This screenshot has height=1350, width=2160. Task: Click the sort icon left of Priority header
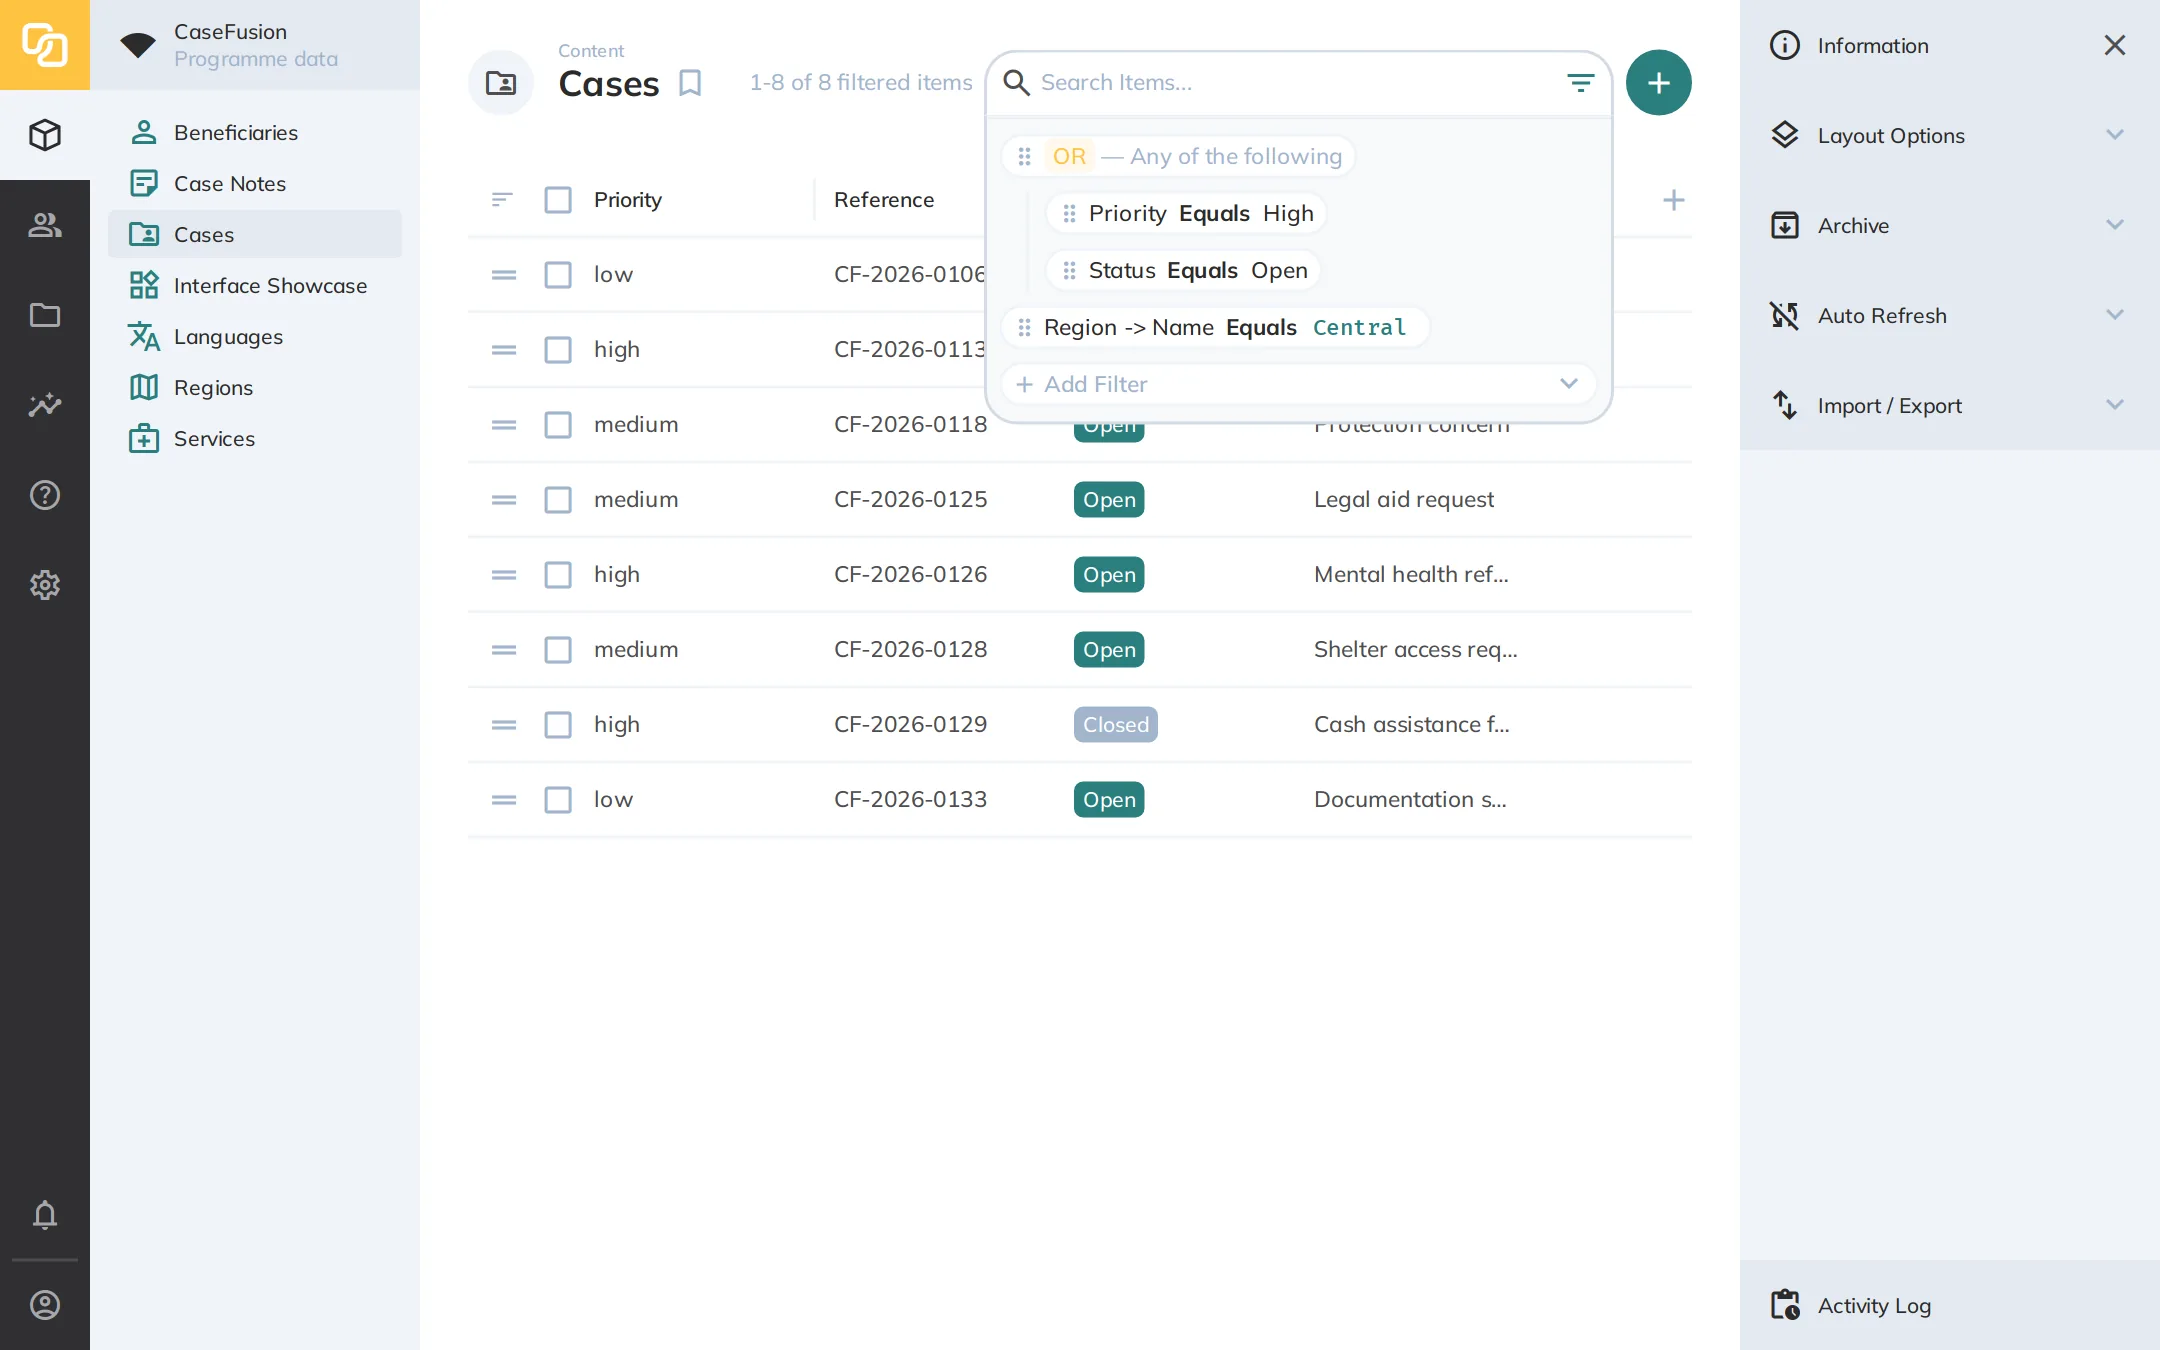click(x=502, y=200)
